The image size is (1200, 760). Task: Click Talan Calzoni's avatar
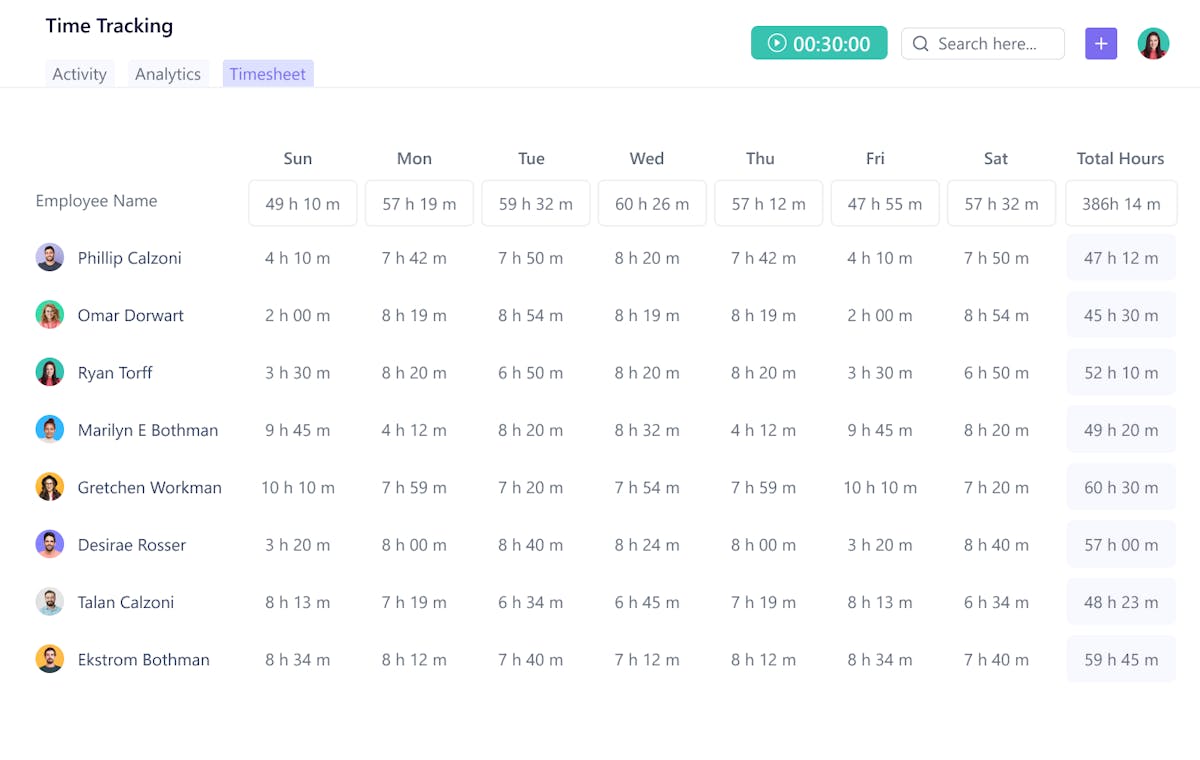[51, 601]
